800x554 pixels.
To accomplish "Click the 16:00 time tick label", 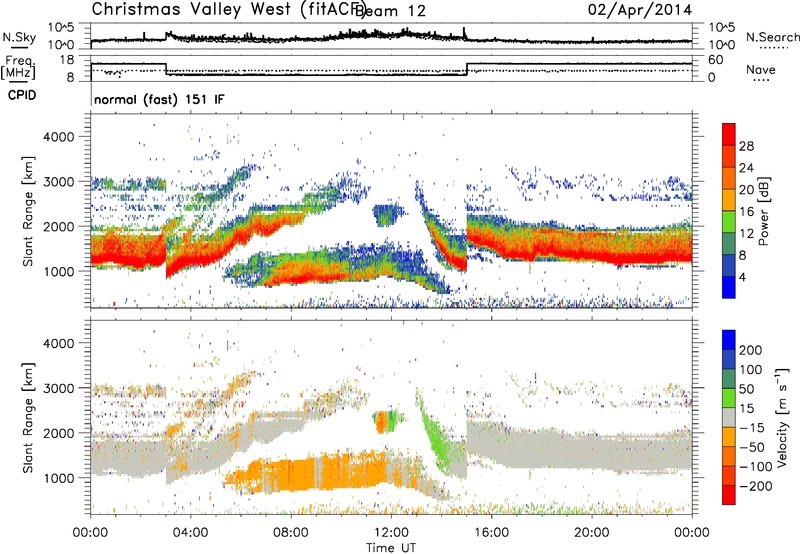I will (x=491, y=533).
